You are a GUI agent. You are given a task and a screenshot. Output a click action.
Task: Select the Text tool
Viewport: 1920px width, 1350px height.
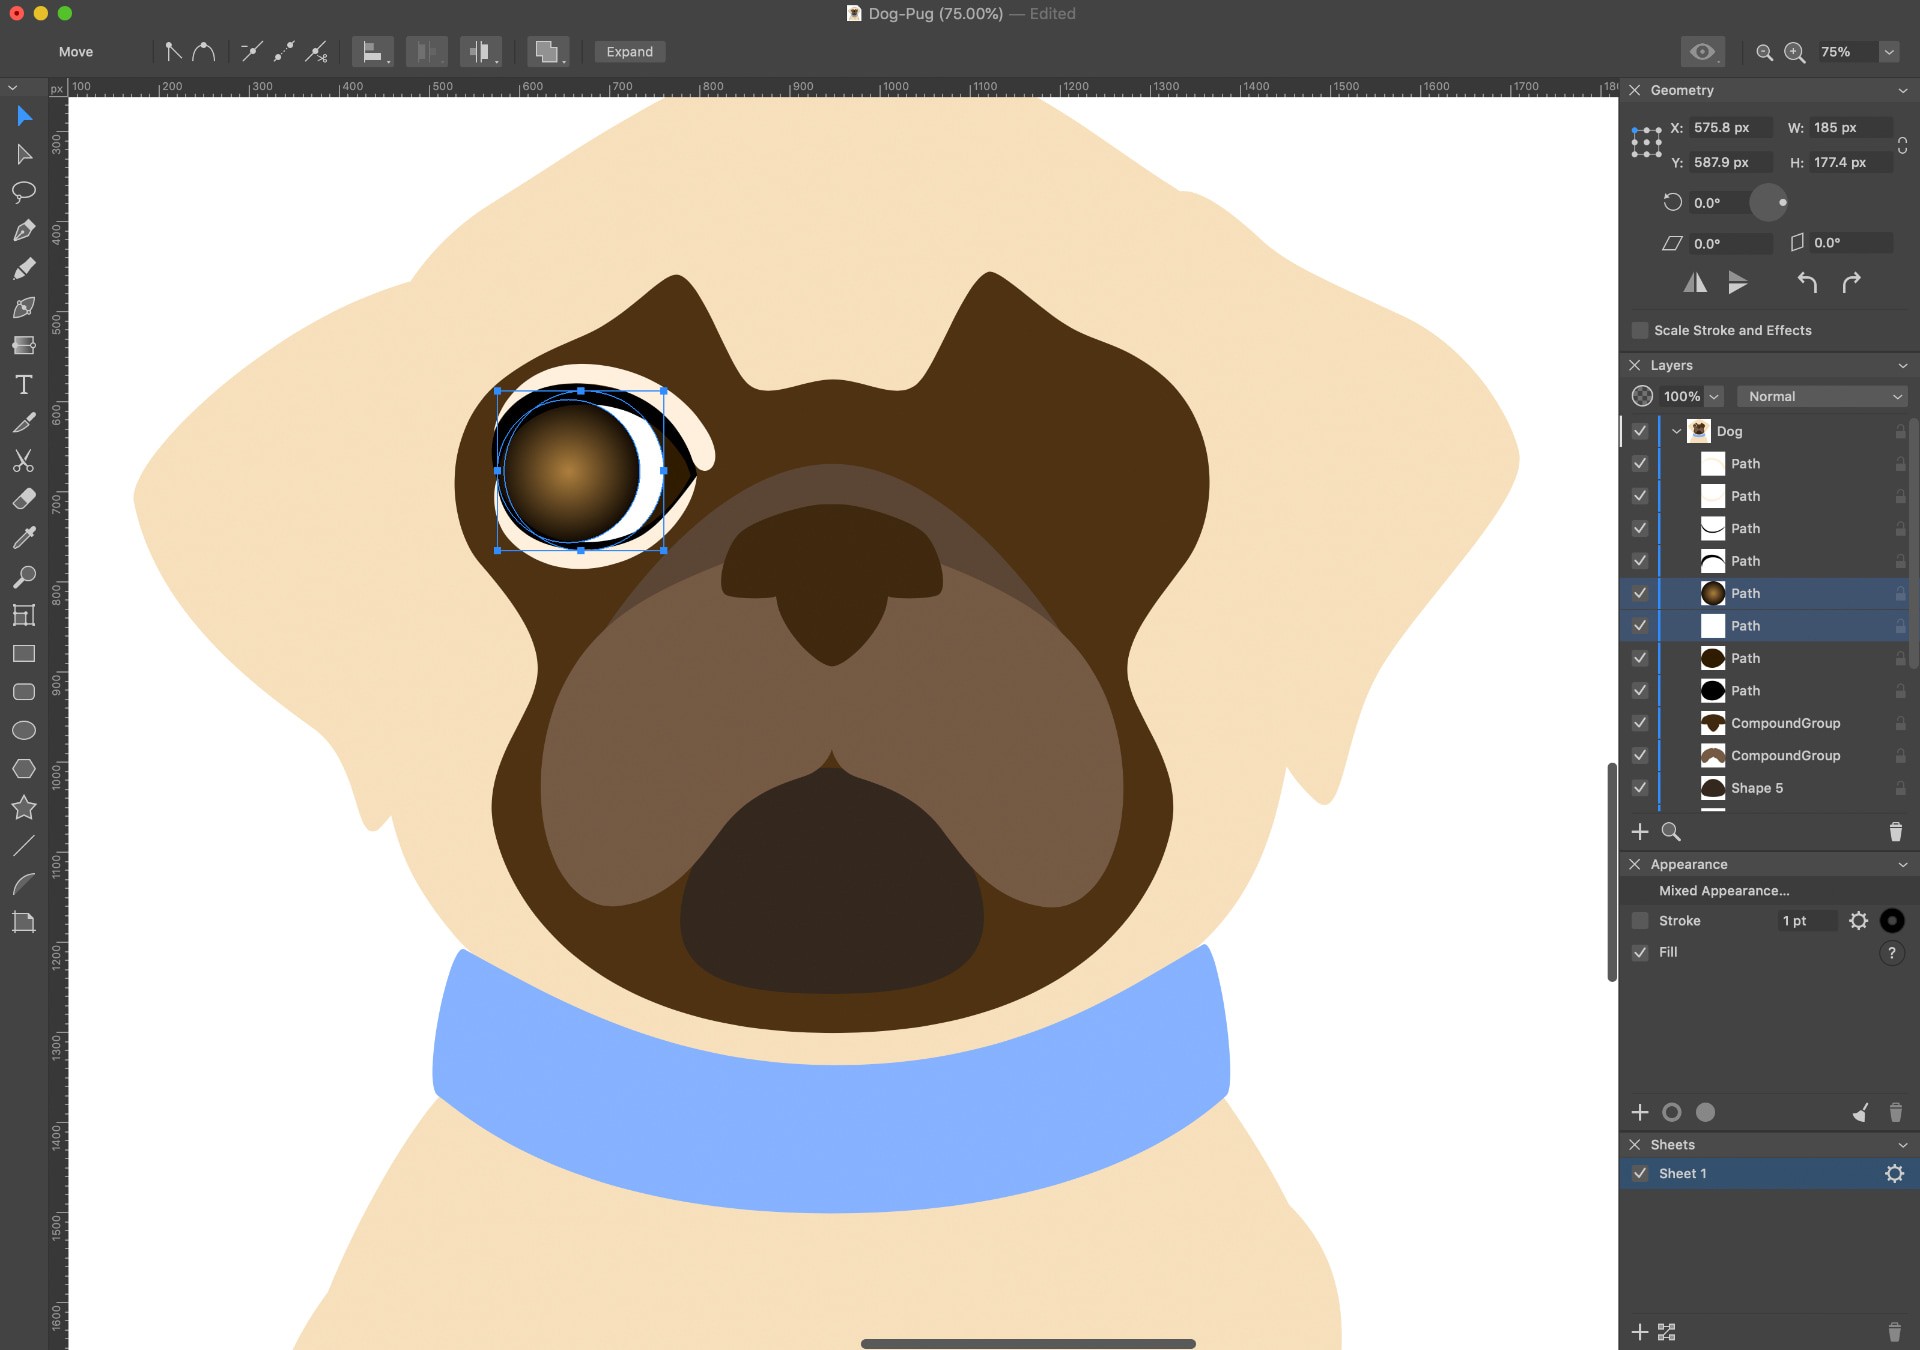click(x=24, y=385)
